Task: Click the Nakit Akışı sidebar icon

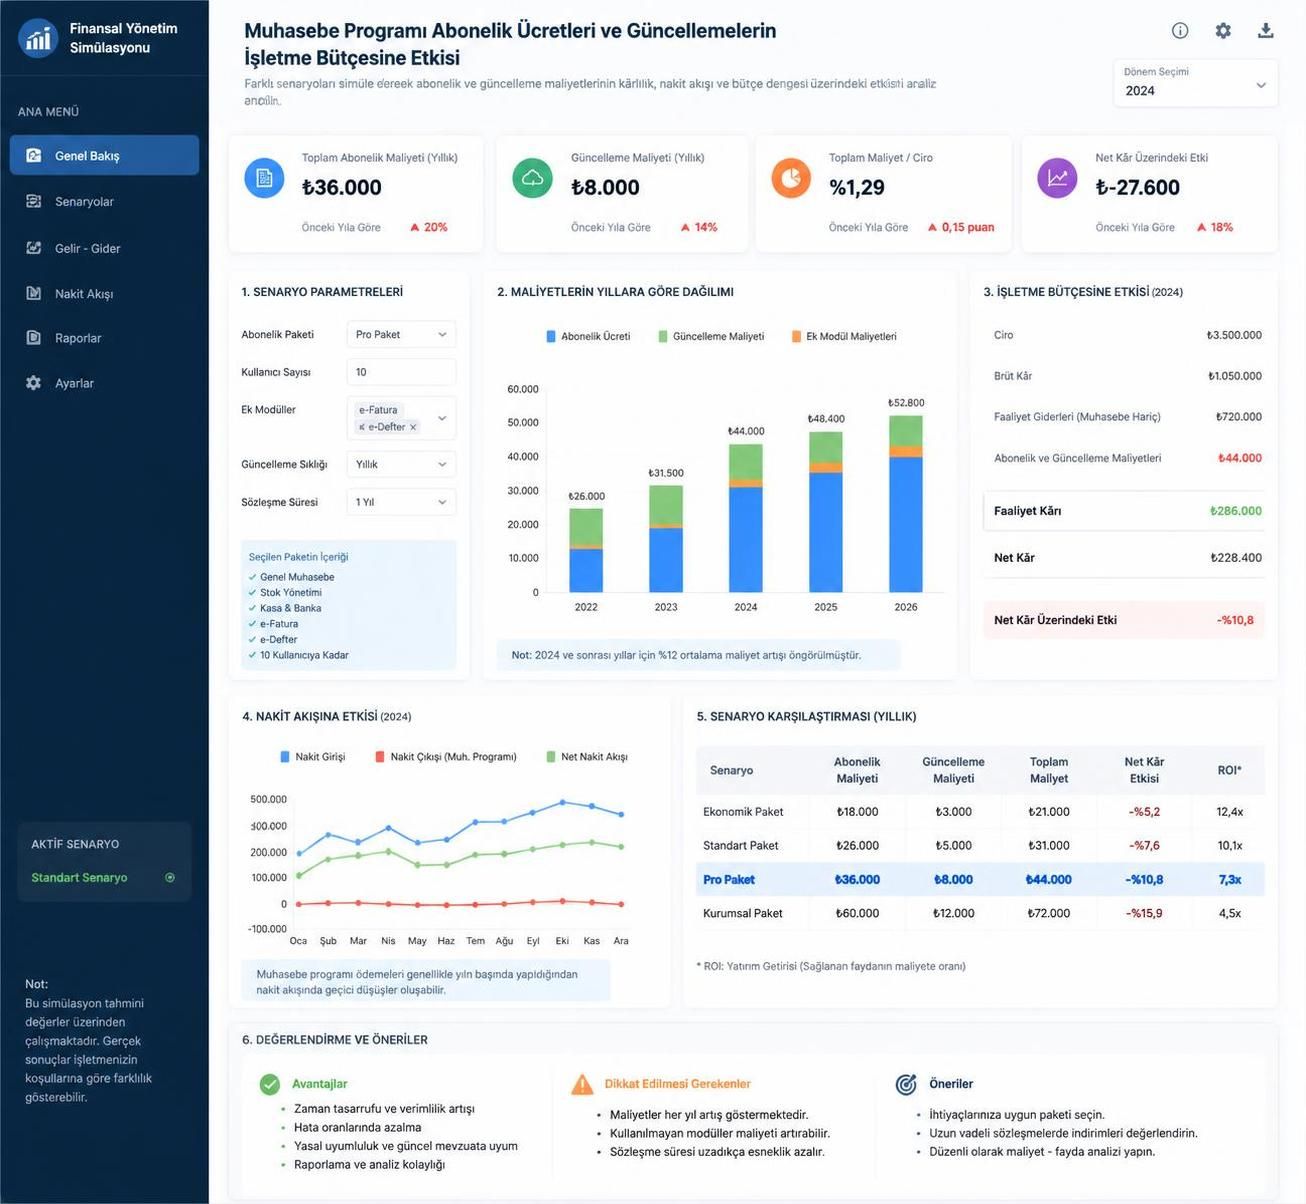Action: pos(34,293)
